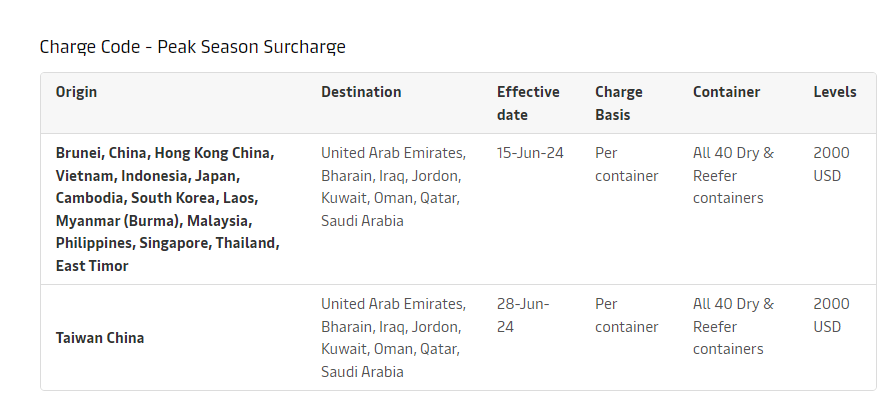Click Taiwan row's All 40 Dry & Reefer cell
This screenshot has width=881, height=398.
733,327
